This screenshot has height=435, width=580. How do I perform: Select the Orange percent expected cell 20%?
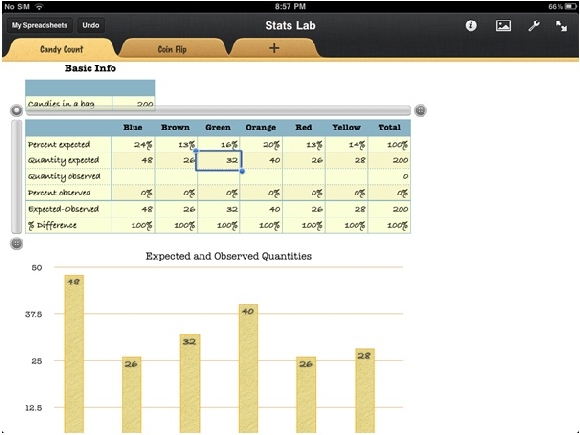(261, 144)
